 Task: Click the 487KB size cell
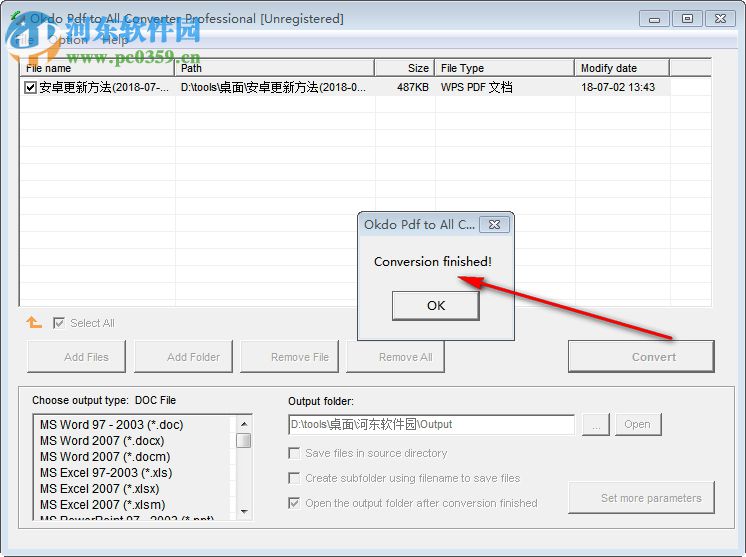coord(412,88)
